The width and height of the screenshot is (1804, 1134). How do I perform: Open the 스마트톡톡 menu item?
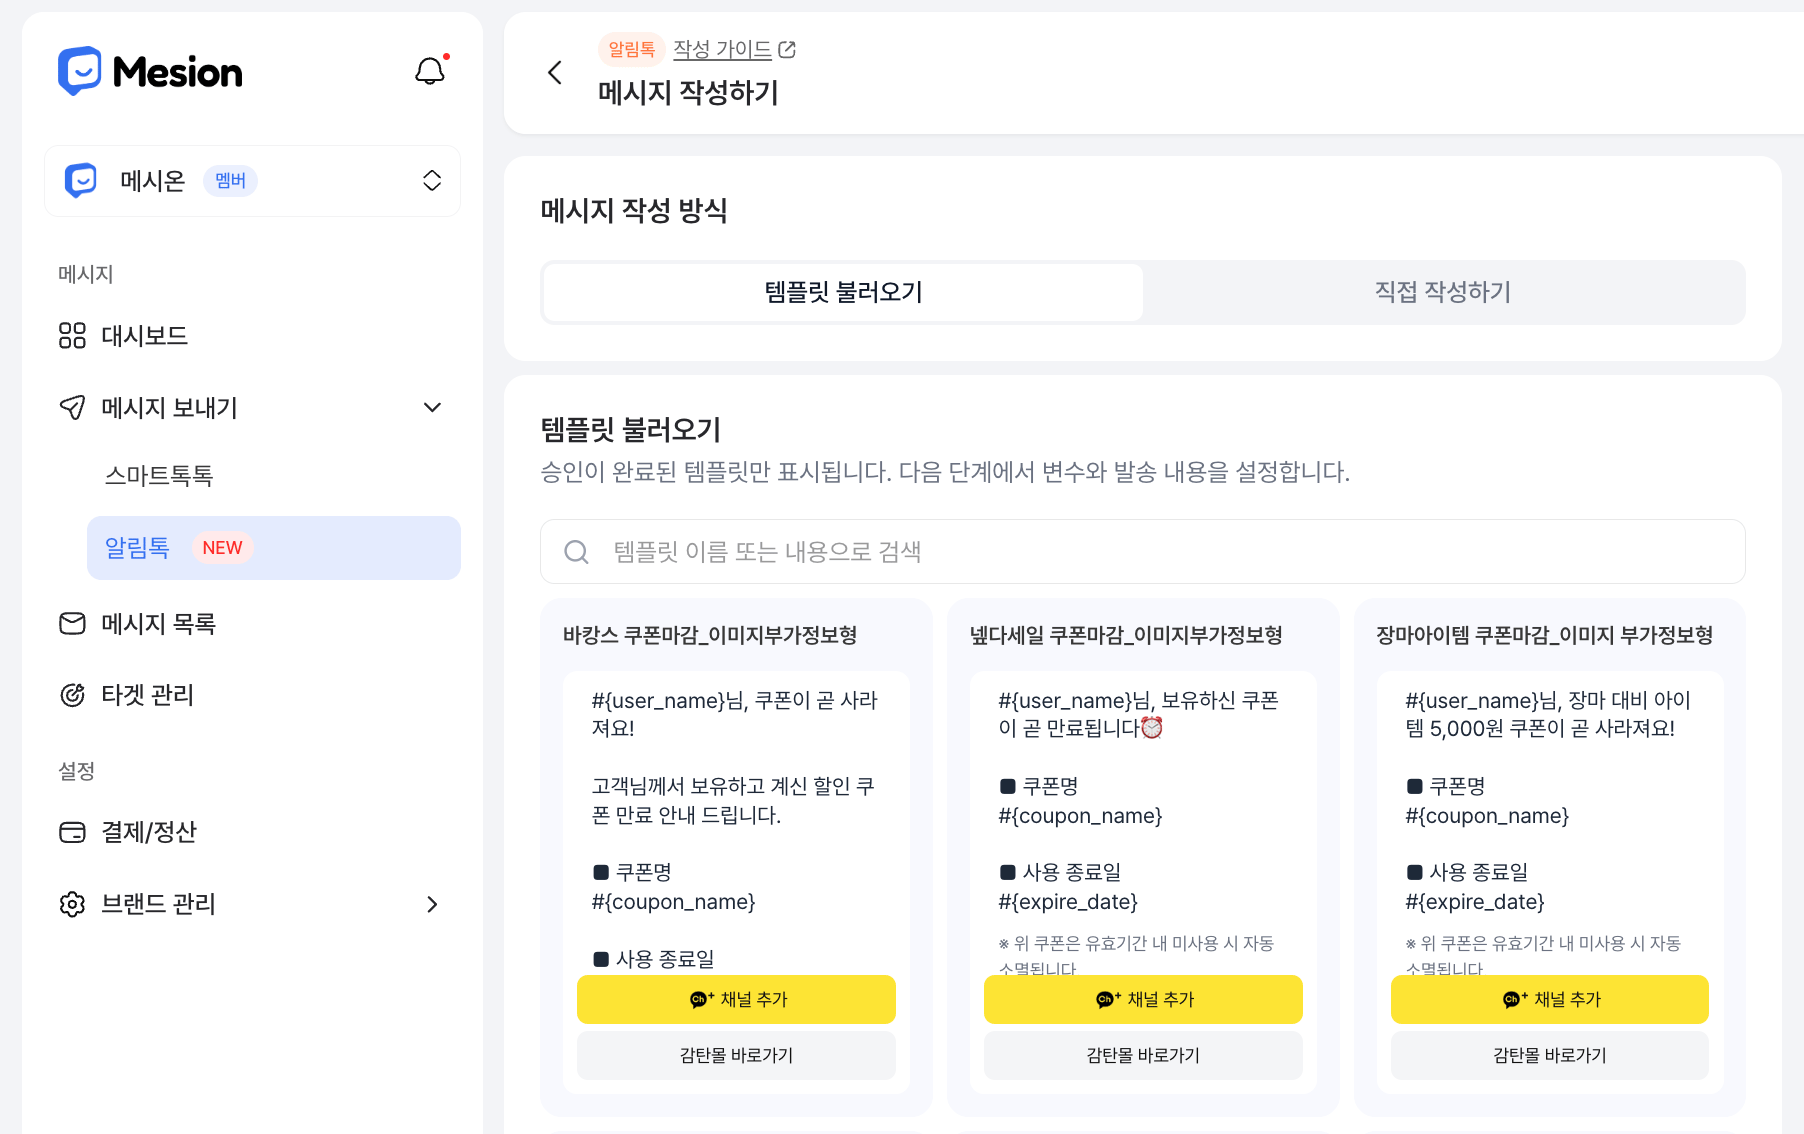[159, 476]
